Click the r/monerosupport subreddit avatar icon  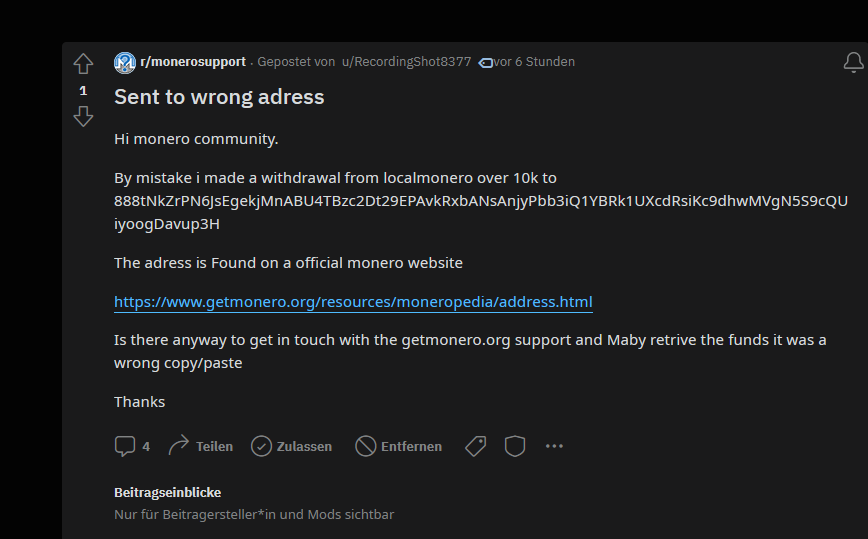125,62
